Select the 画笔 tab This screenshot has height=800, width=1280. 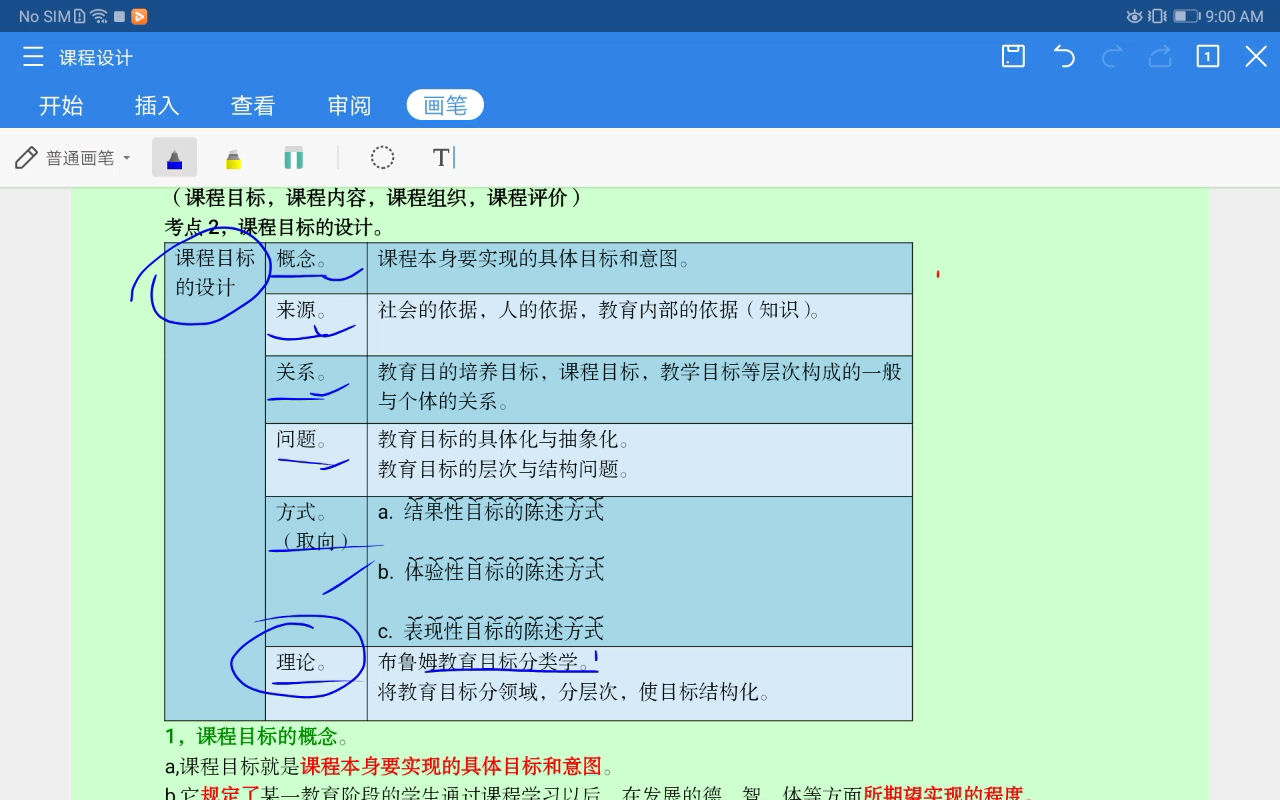[445, 105]
